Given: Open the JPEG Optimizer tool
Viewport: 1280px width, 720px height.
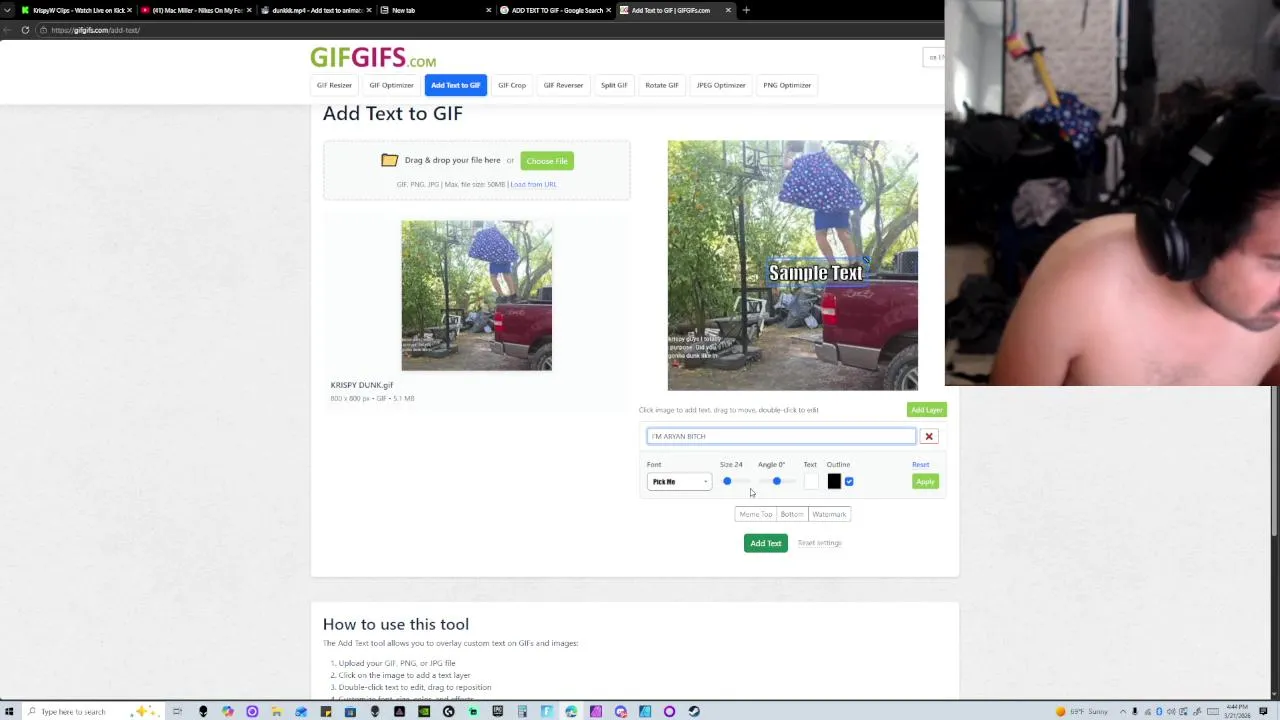Looking at the screenshot, I should click(721, 85).
